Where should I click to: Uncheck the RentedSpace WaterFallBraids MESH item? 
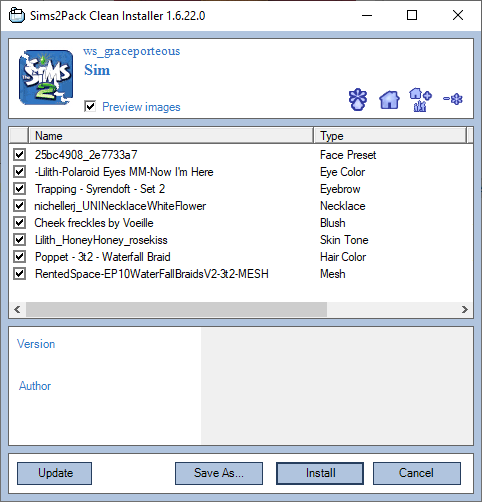coord(20,274)
